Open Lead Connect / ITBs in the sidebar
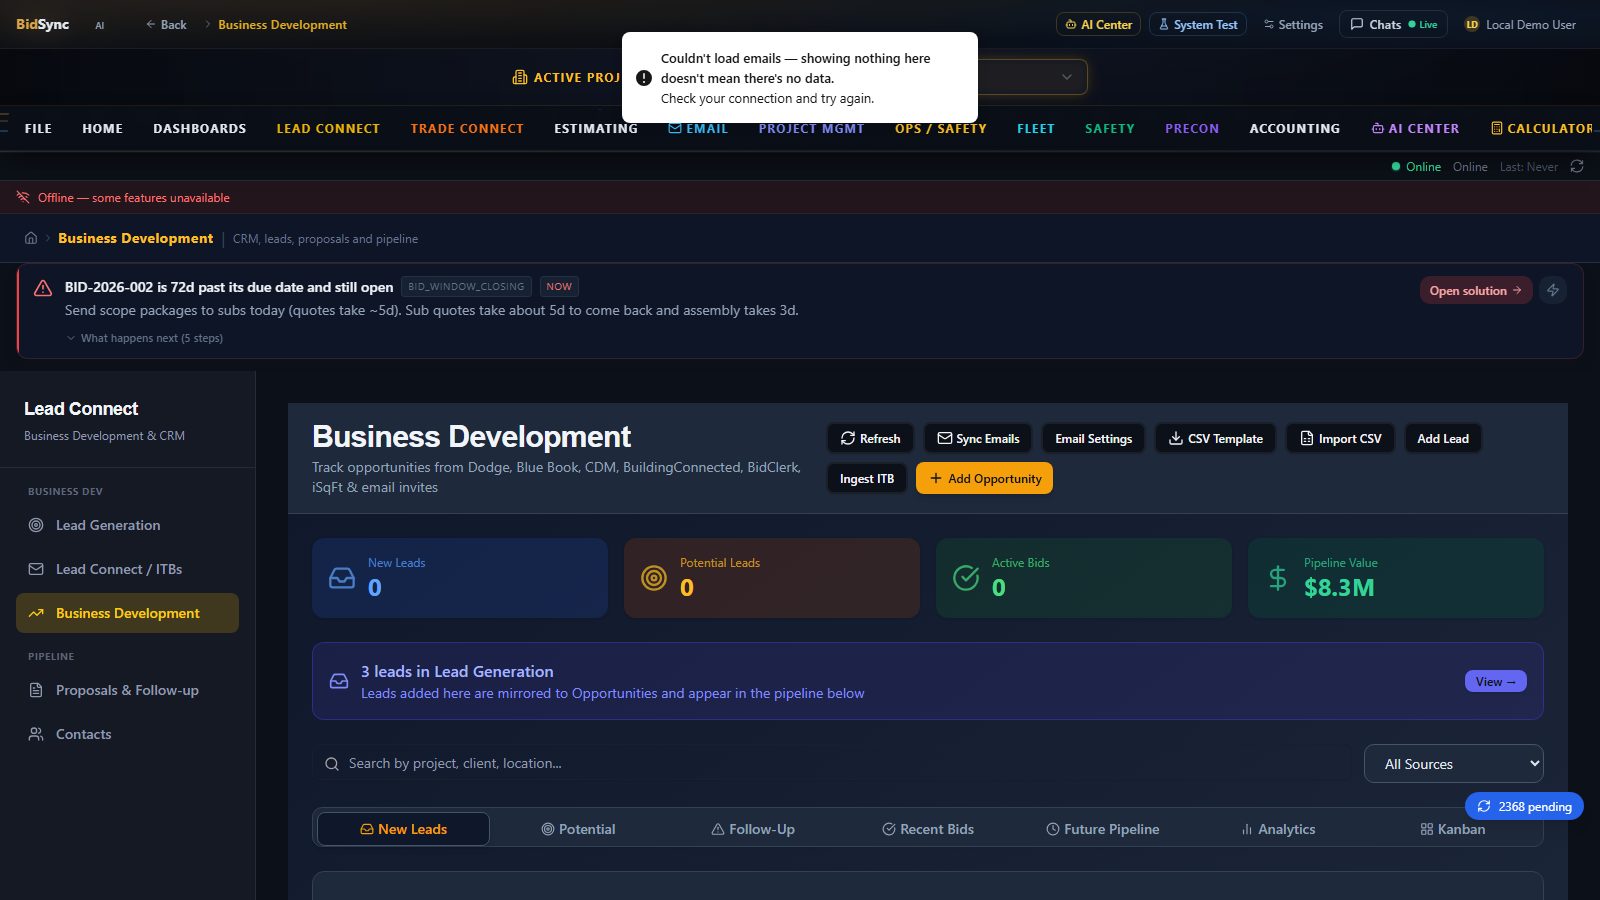This screenshot has height=900, width=1600. 127,569
